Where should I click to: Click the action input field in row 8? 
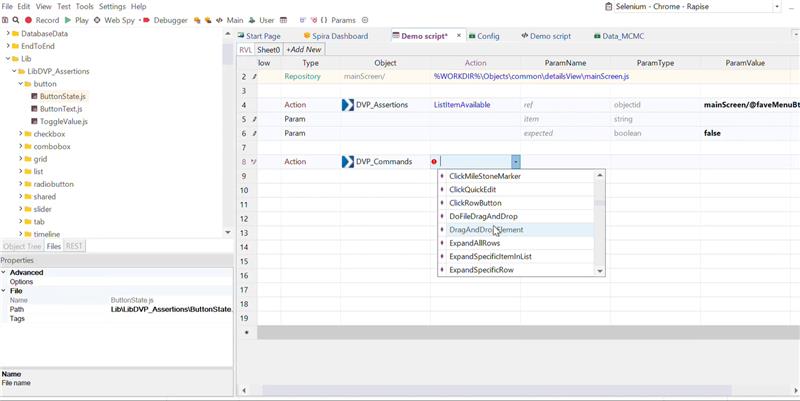pos(476,162)
